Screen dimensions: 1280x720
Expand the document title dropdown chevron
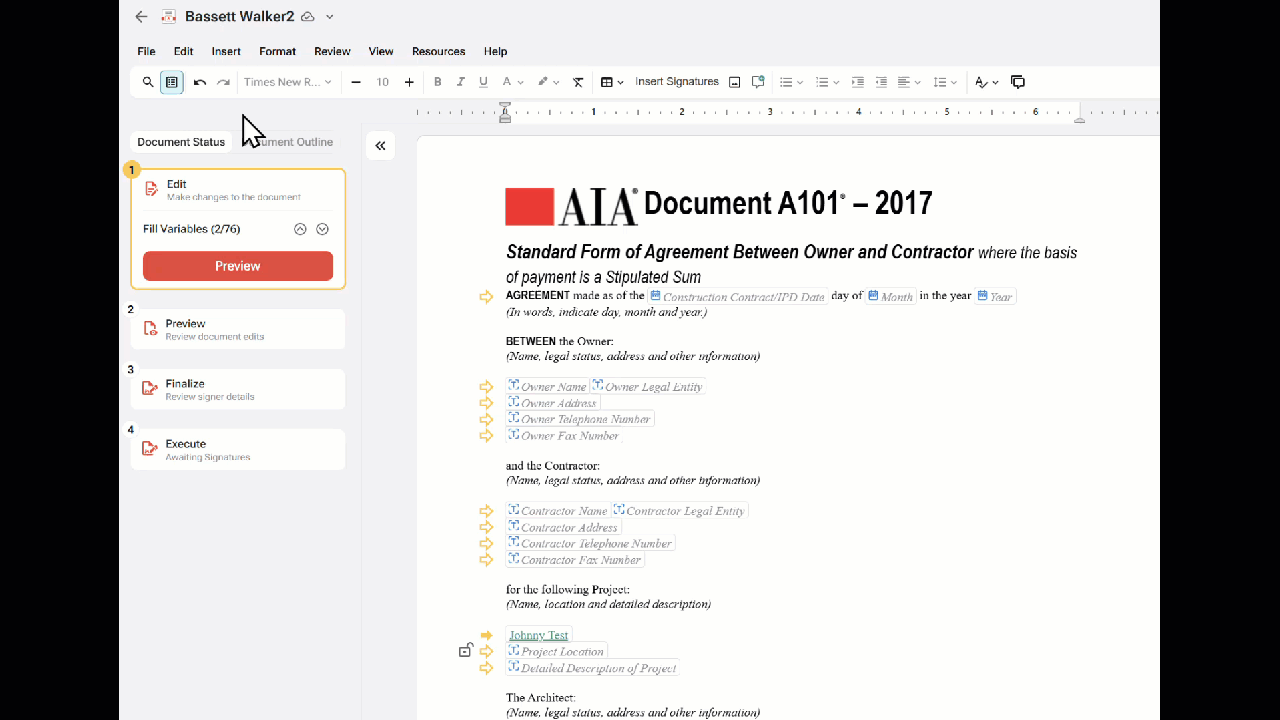(330, 17)
